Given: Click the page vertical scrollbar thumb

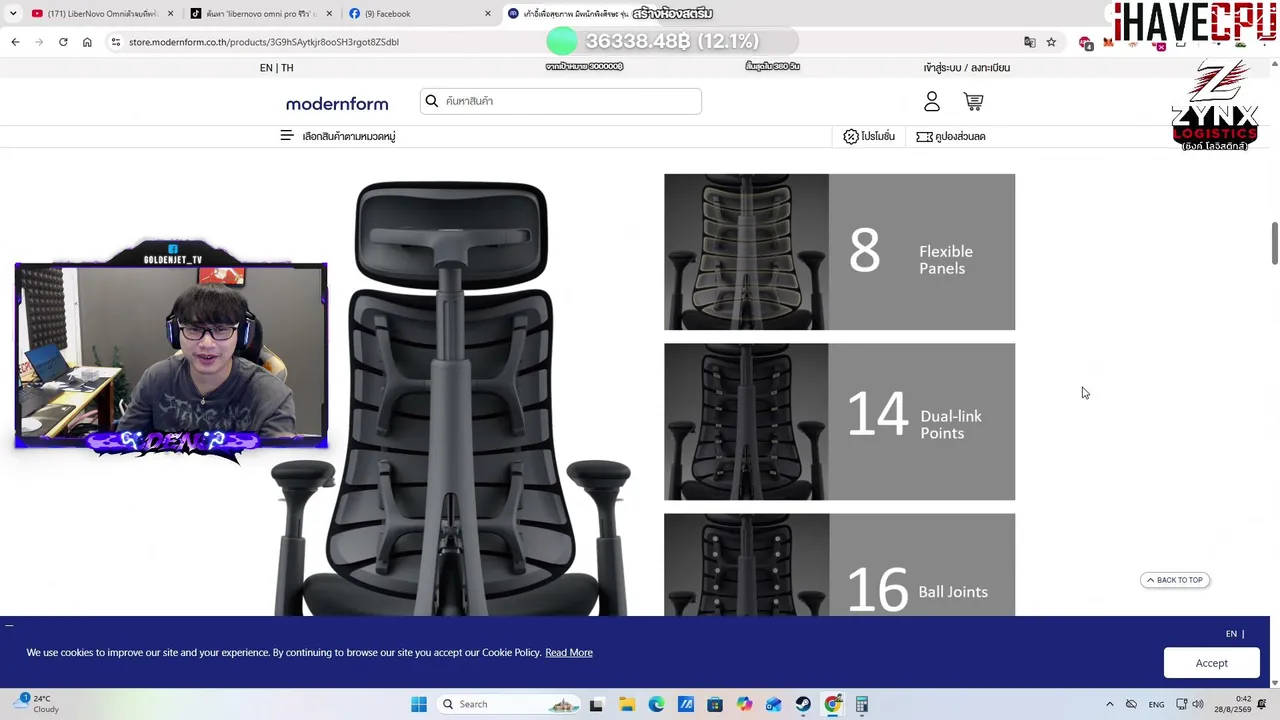Looking at the screenshot, I should (1274, 244).
